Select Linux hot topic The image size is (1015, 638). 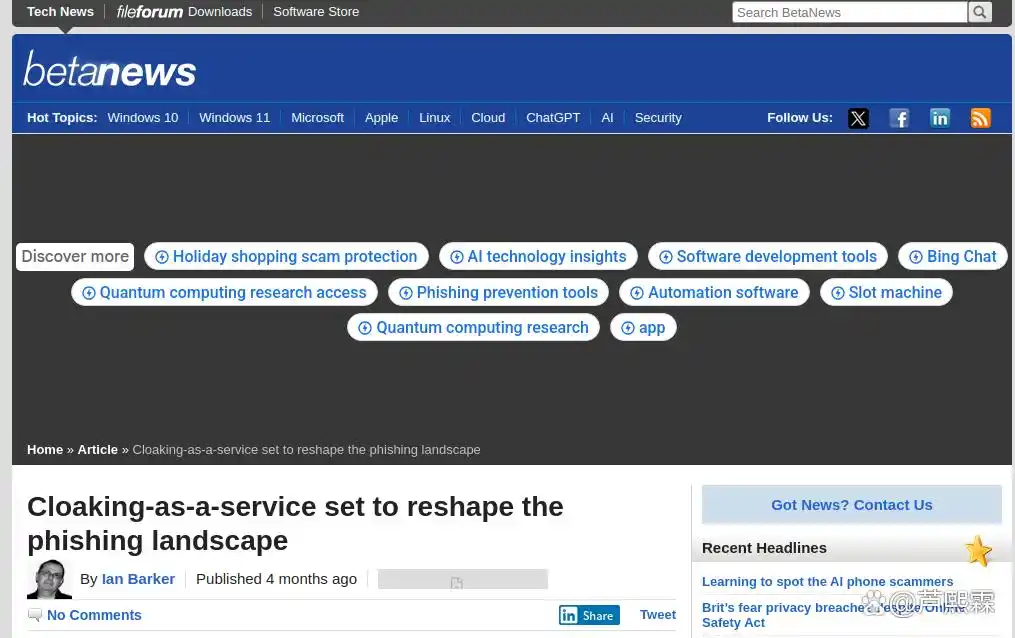coord(434,118)
